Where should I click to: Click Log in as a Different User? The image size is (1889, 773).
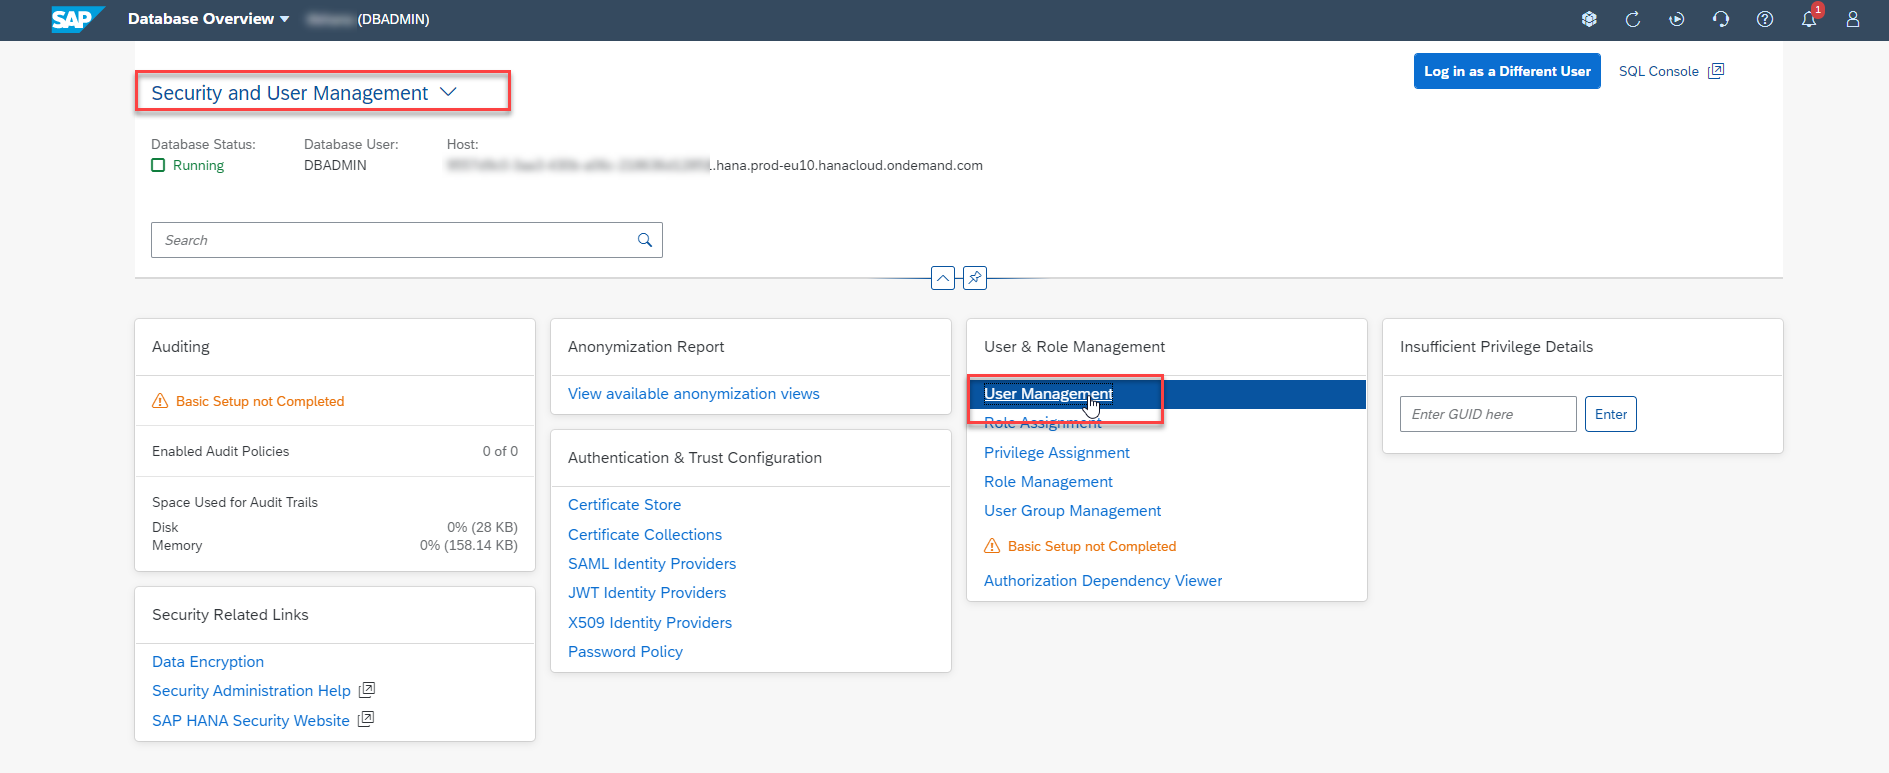1507,71
